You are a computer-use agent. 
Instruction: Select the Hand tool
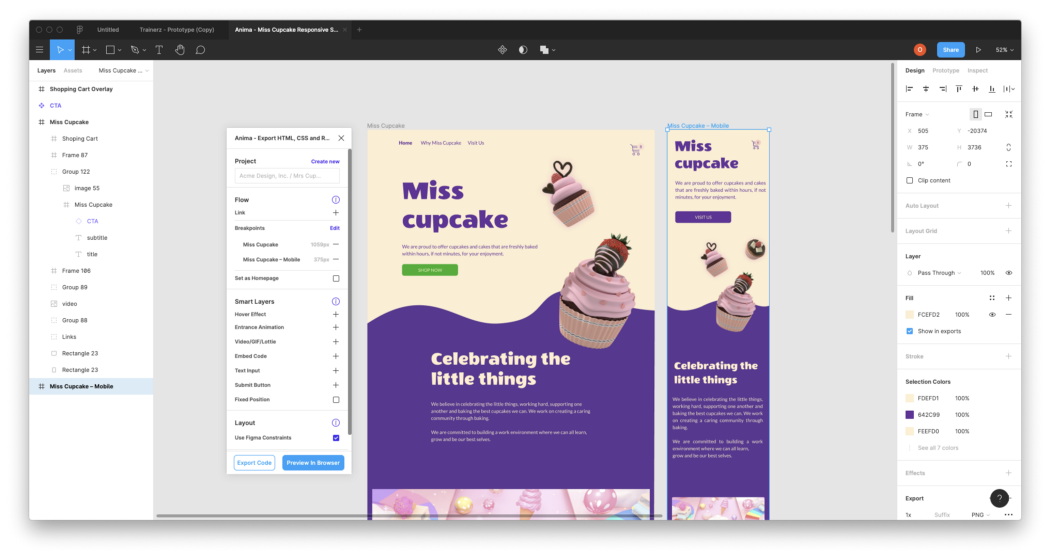[179, 50]
